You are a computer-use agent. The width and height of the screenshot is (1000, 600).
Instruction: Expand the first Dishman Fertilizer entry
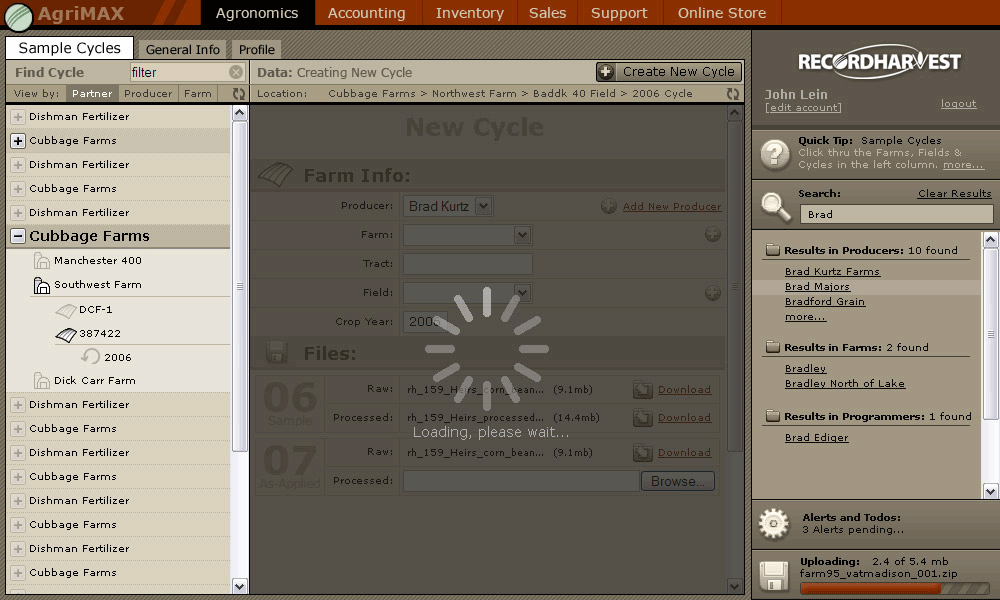(18, 117)
